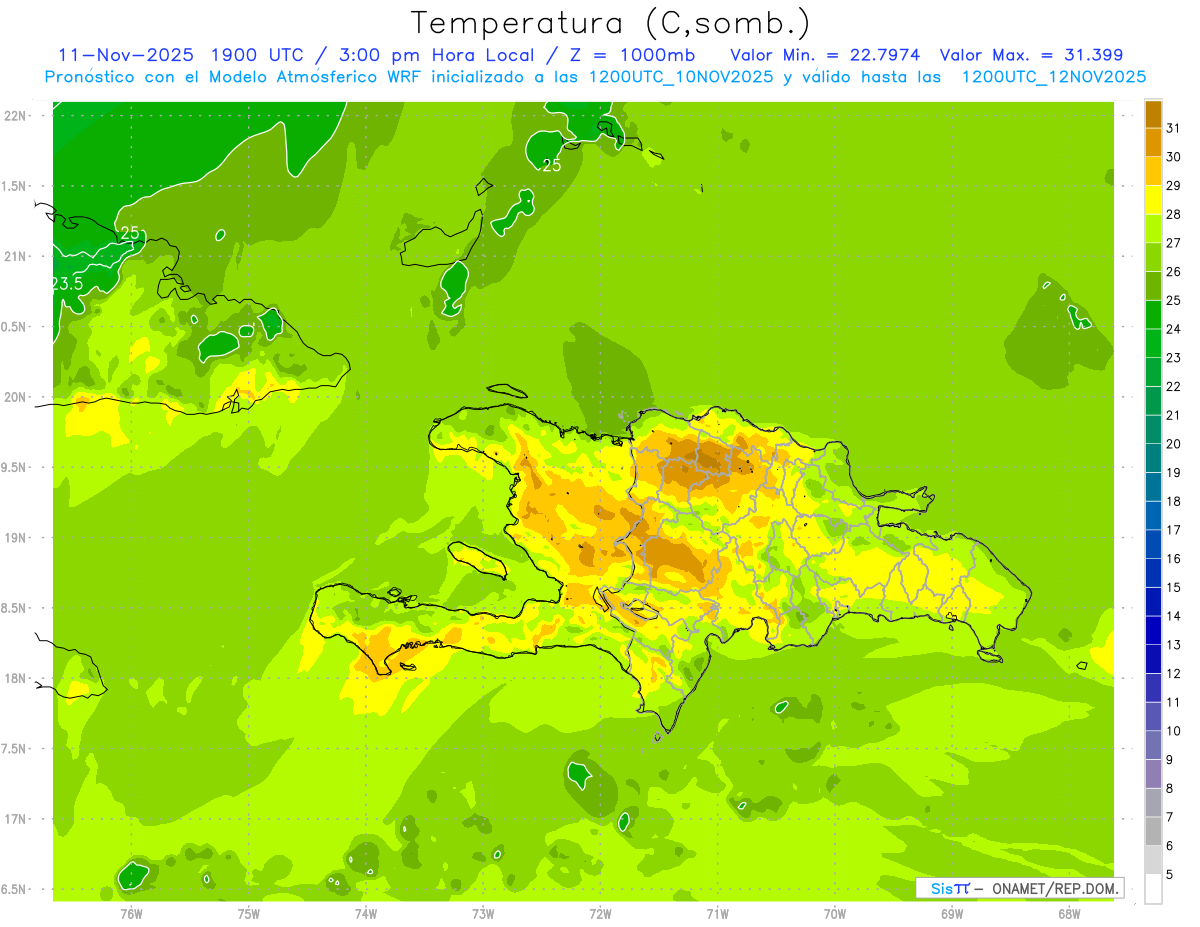Click the "Valor Min. = 22.7974" value
This screenshot has height=927, width=1200.
825,54
